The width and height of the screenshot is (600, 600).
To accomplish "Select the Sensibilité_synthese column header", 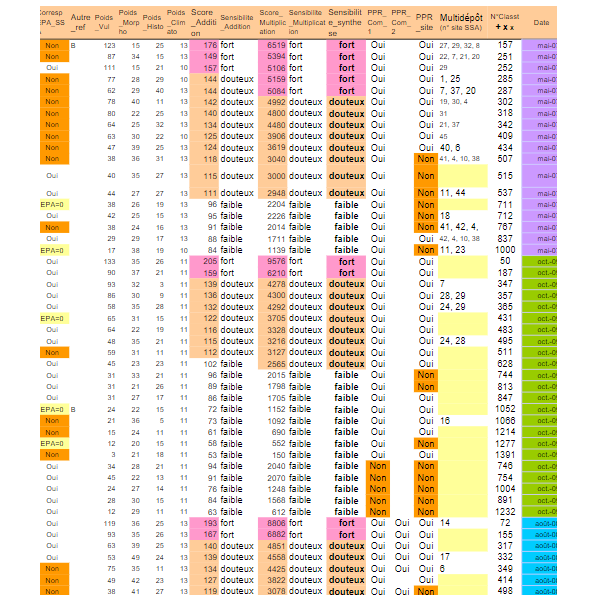I will [x=346, y=23].
